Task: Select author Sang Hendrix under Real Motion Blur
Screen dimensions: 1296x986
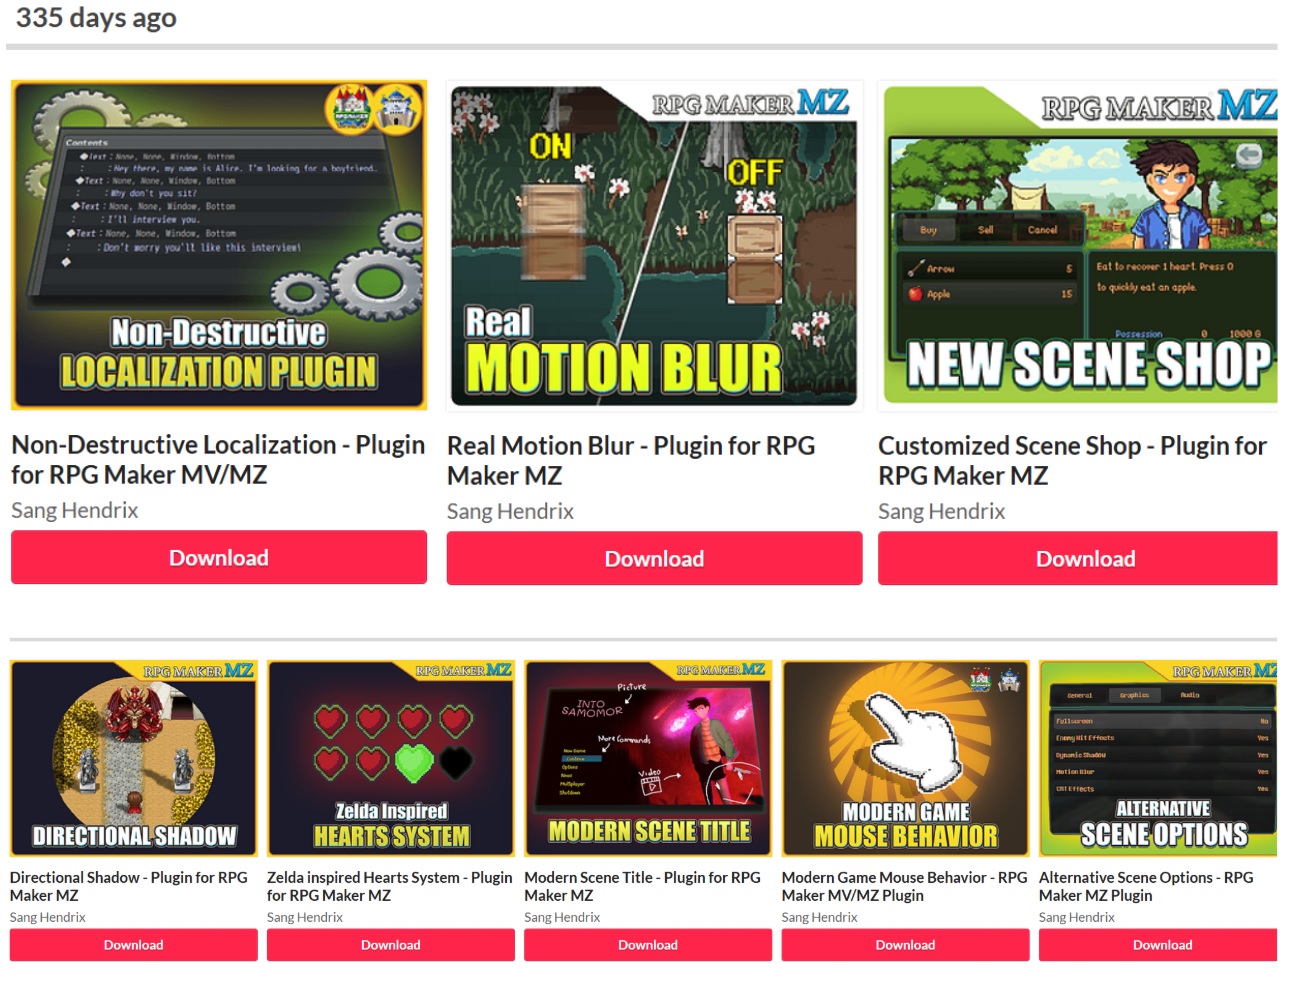Action: (x=510, y=511)
